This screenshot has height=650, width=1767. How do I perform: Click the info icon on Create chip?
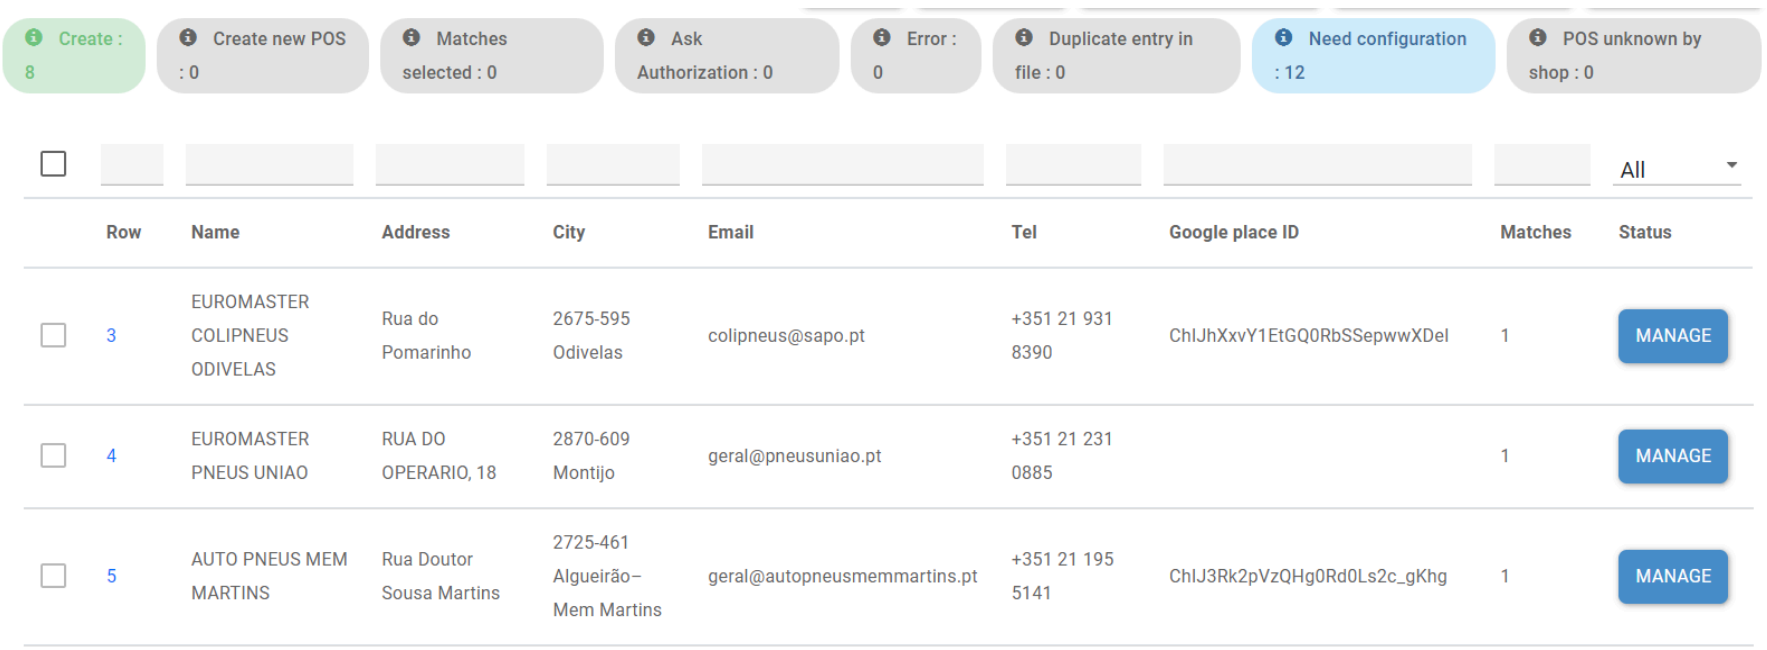tap(34, 37)
